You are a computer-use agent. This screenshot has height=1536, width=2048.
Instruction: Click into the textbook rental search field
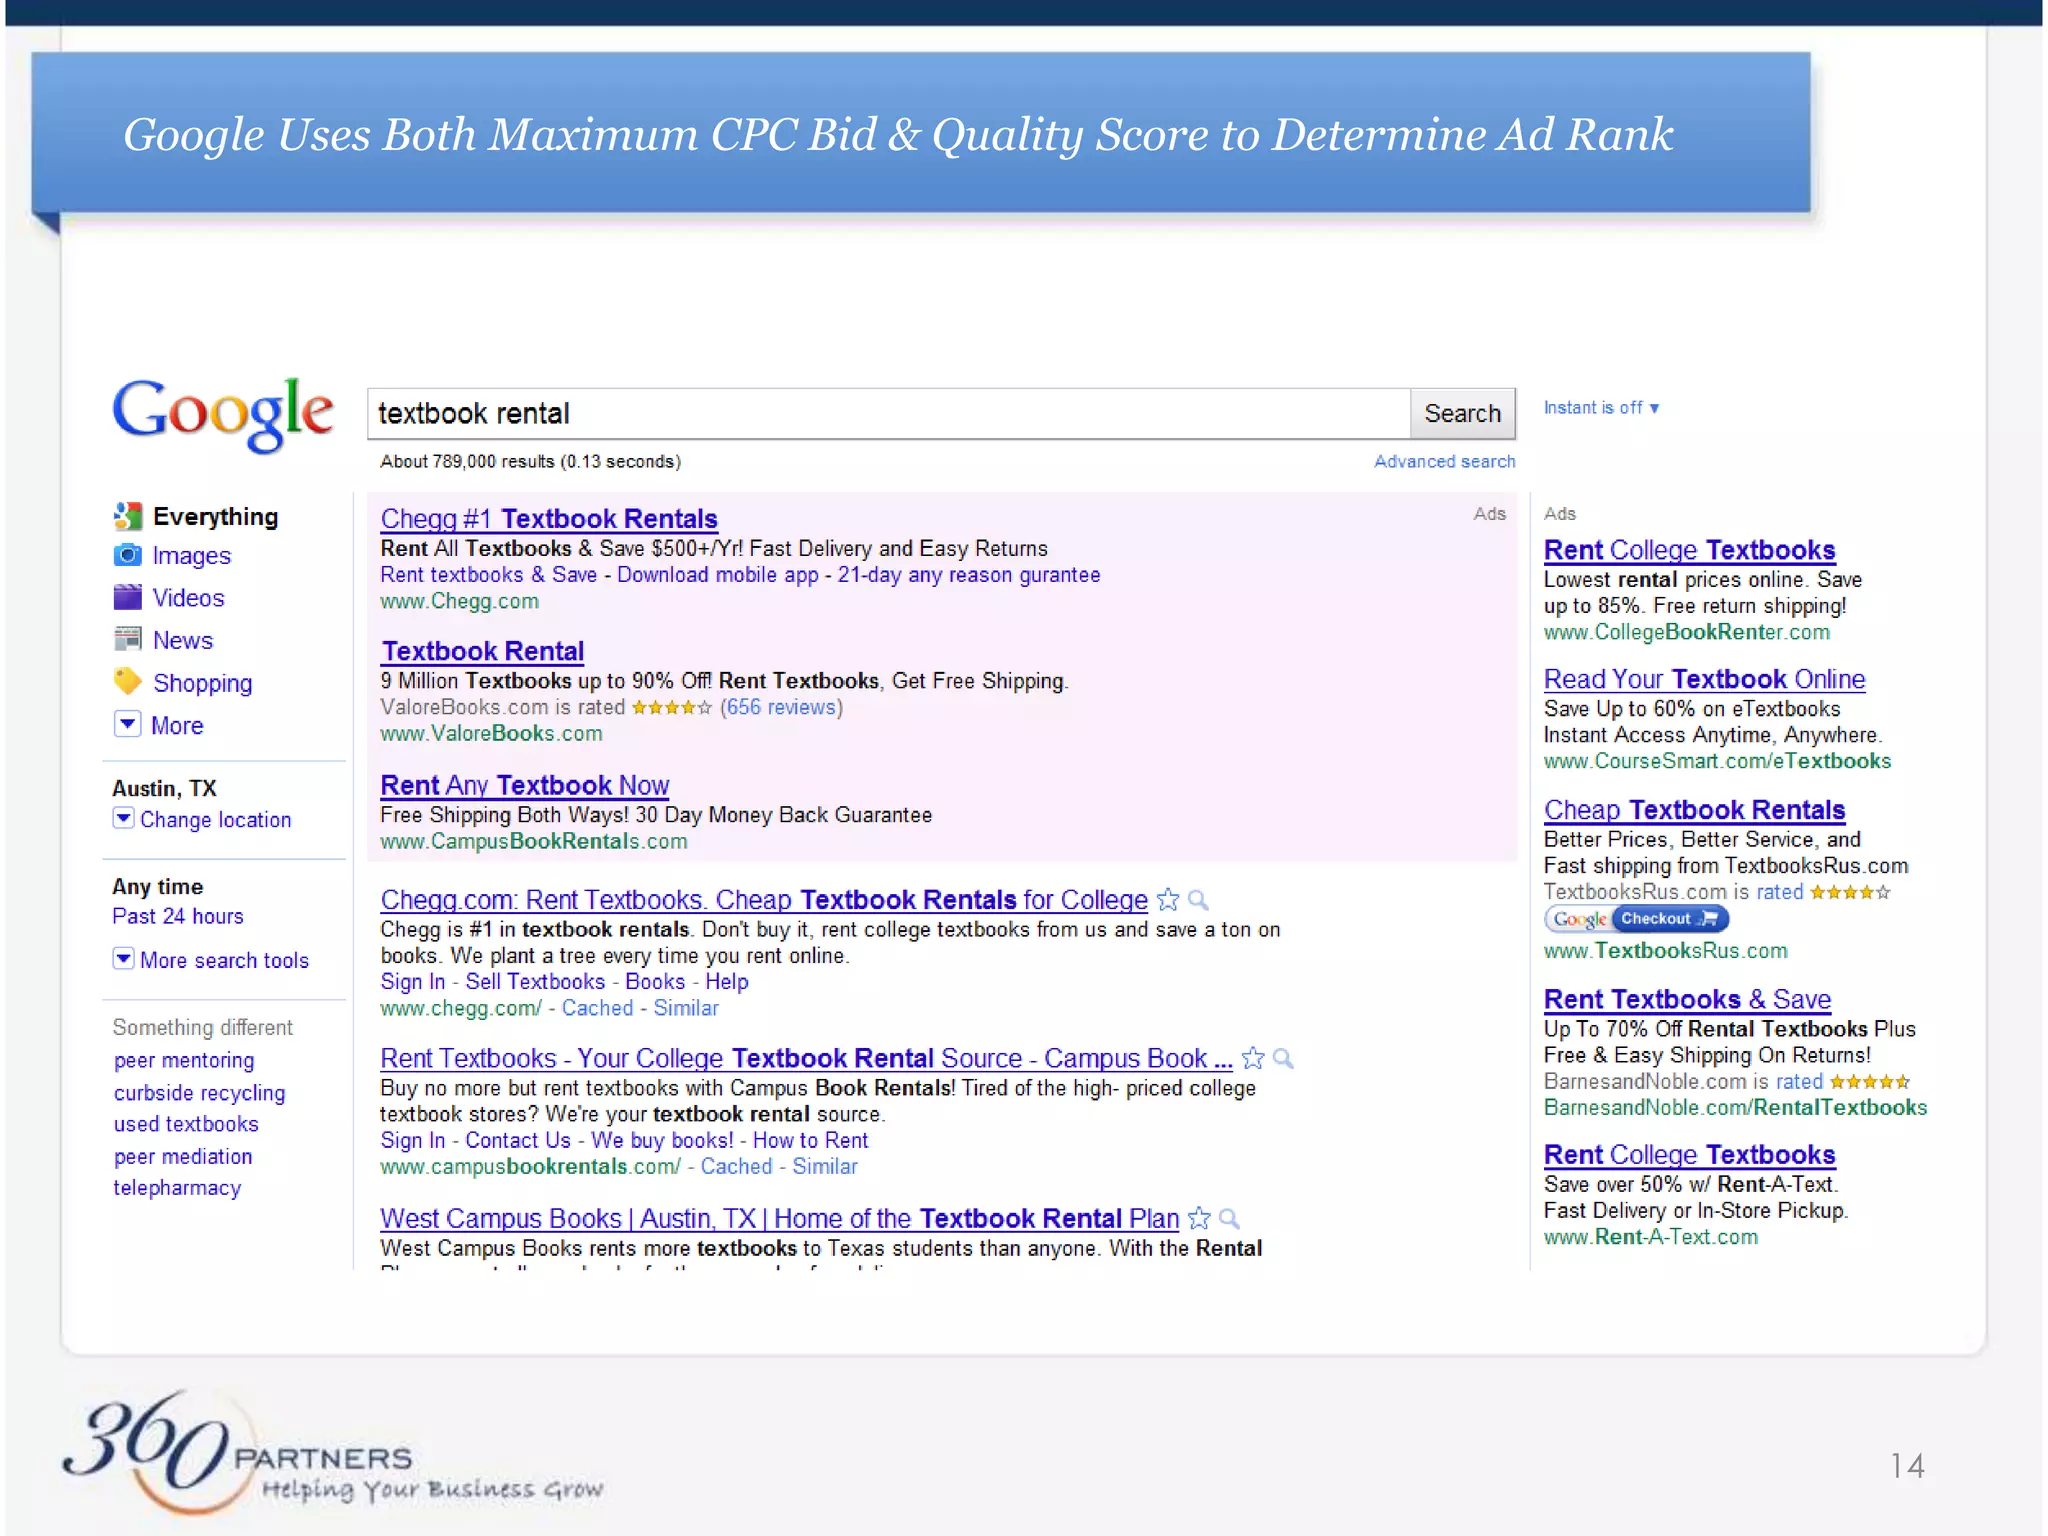[x=889, y=413]
